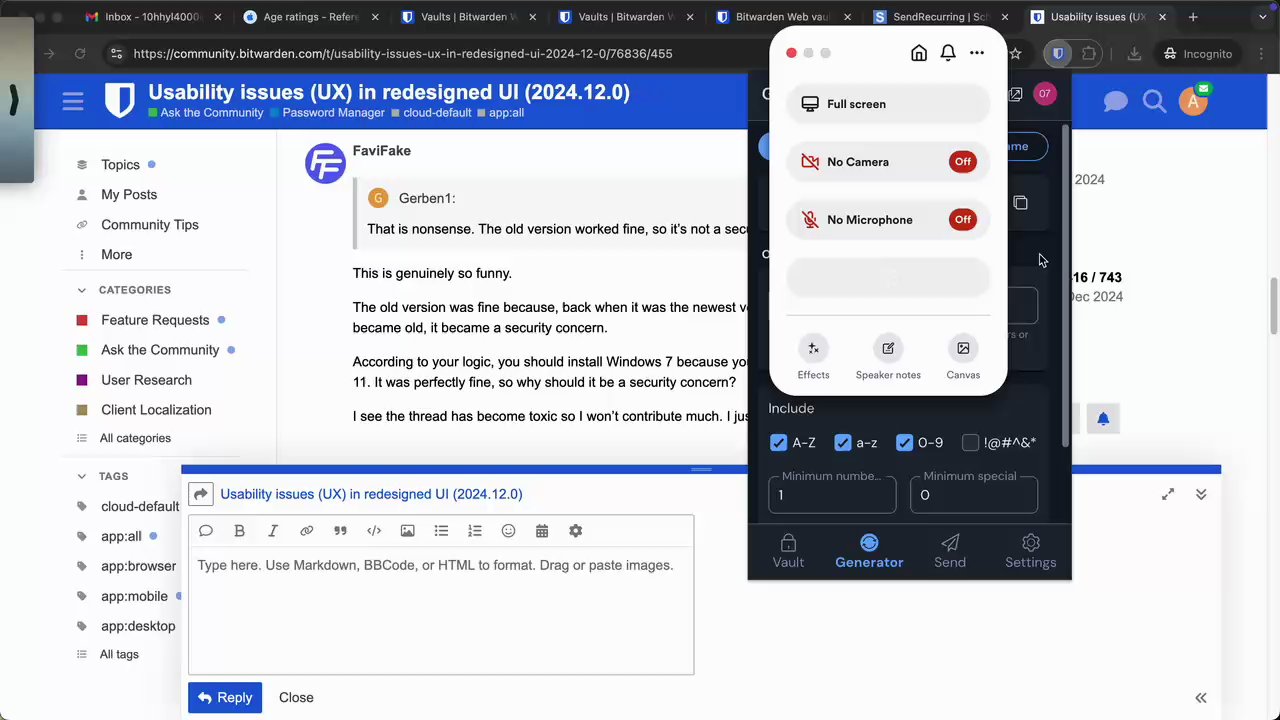Open User Research category
Viewport: 1280px width, 720px height.
(x=146, y=380)
